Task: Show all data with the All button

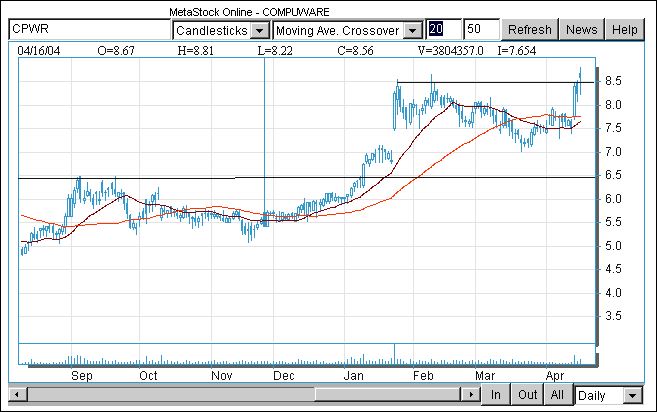Action: (557, 395)
